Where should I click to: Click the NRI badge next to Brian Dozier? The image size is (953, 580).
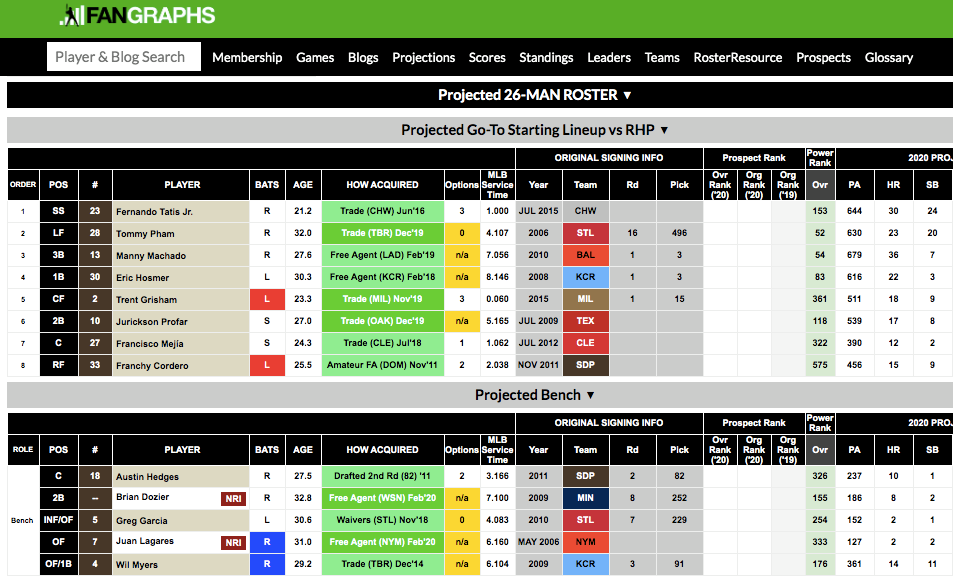pyautogui.click(x=233, y=499)
